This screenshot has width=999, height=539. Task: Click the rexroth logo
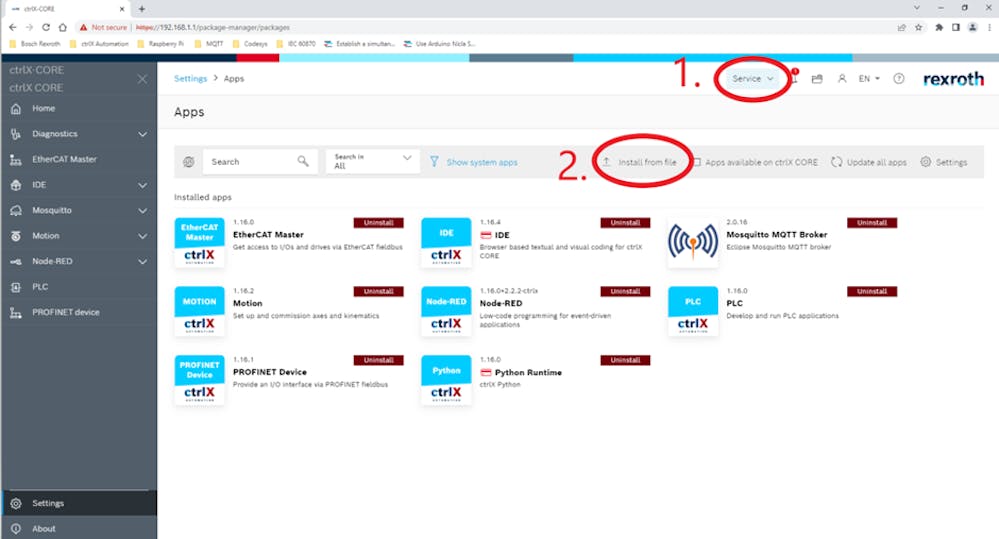pos(953,79)
